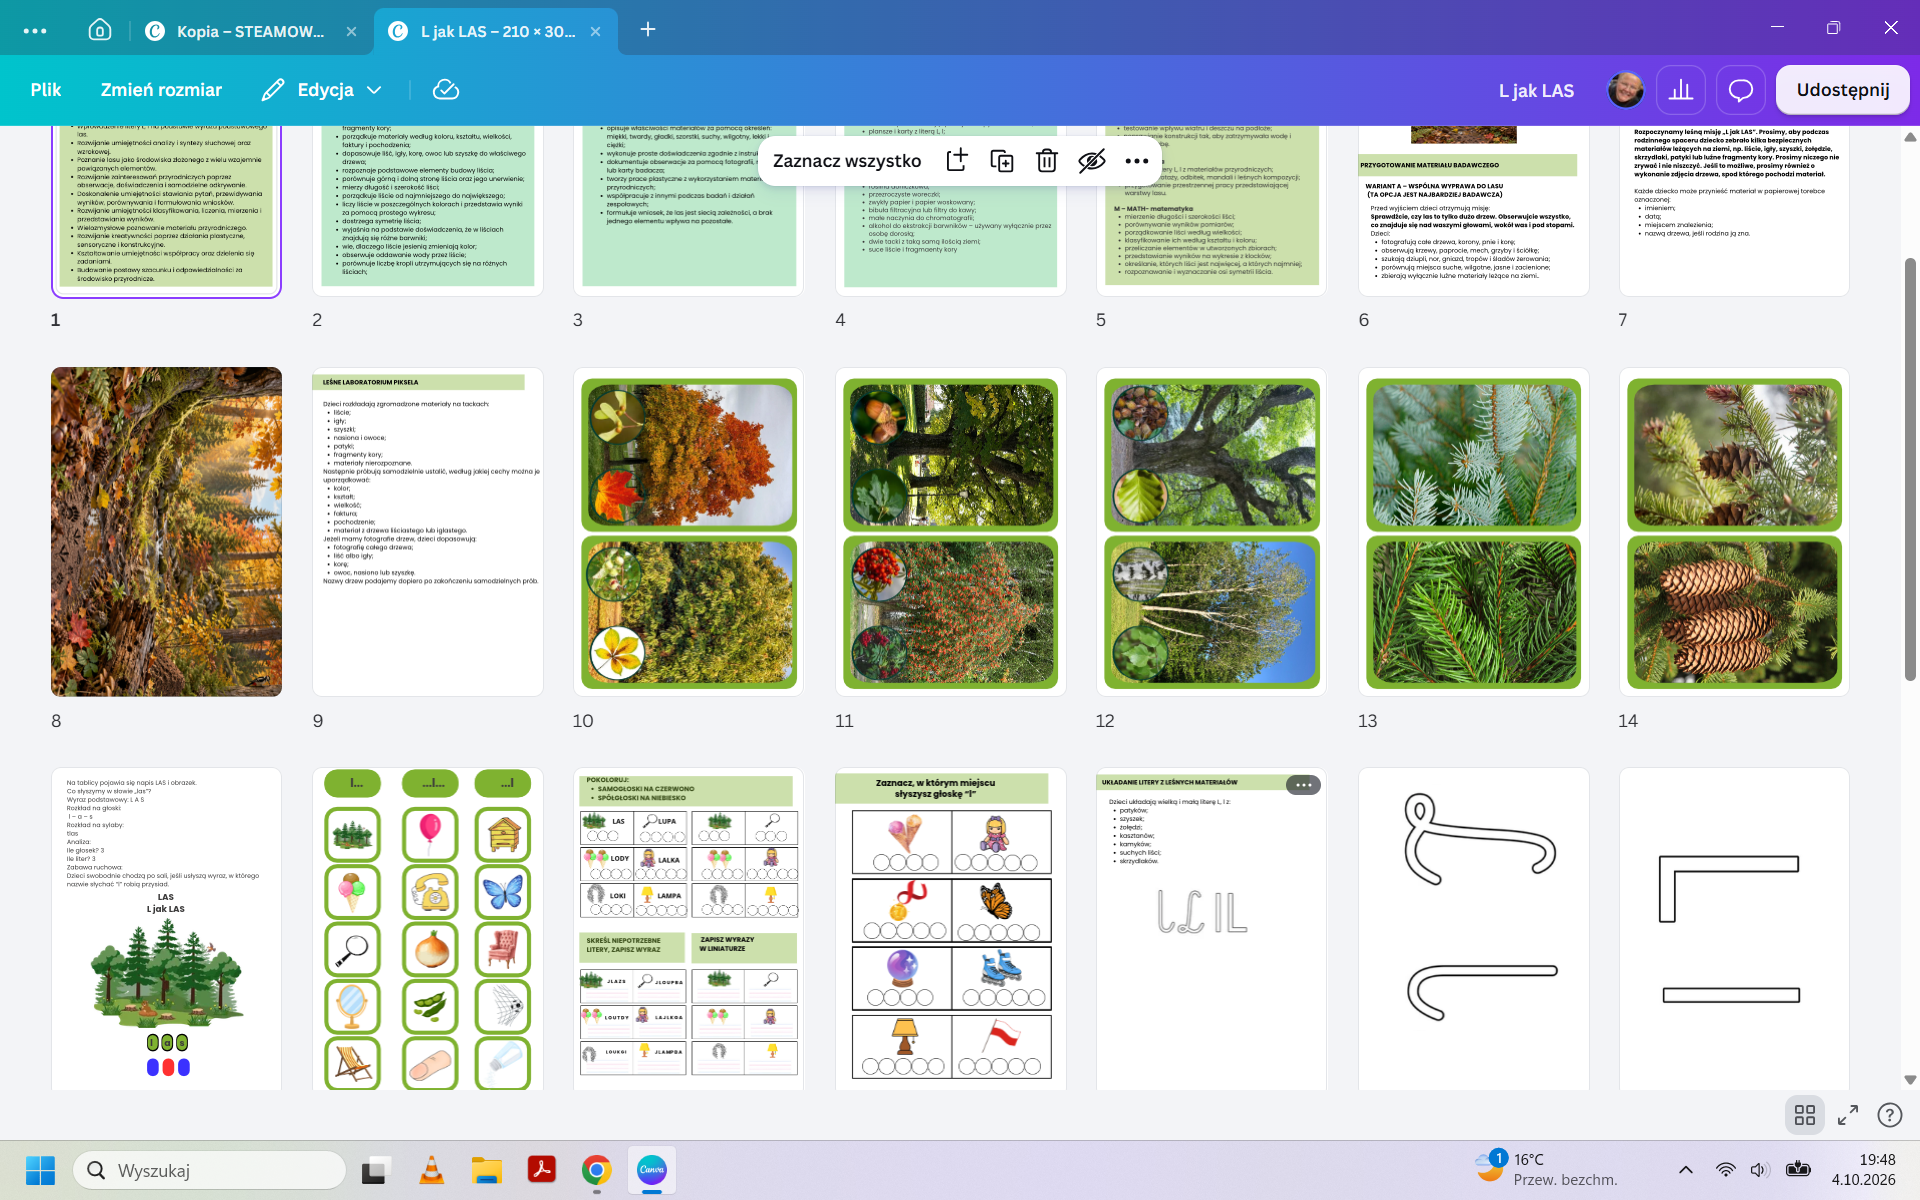Click scrollbar down arrow
The width and height of the screenshot is (1920, 1200).
coord(1910,1080)
